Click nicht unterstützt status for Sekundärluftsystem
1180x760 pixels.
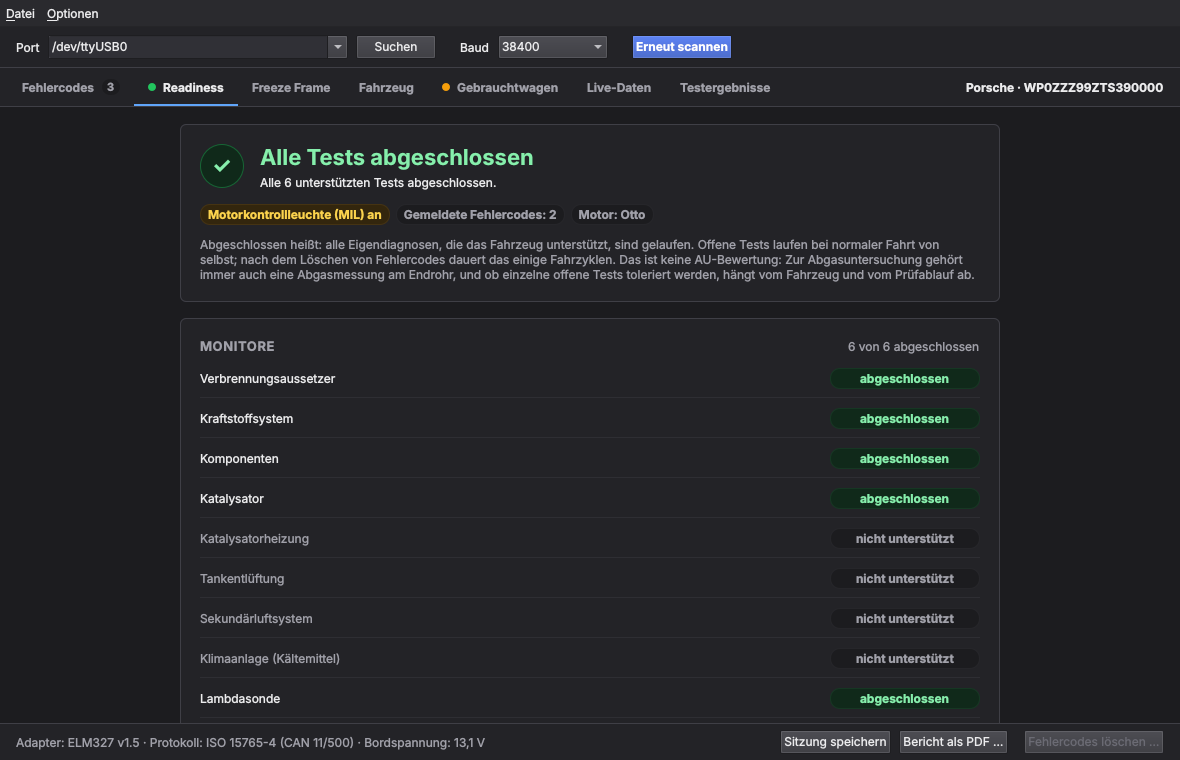(905, 618)
